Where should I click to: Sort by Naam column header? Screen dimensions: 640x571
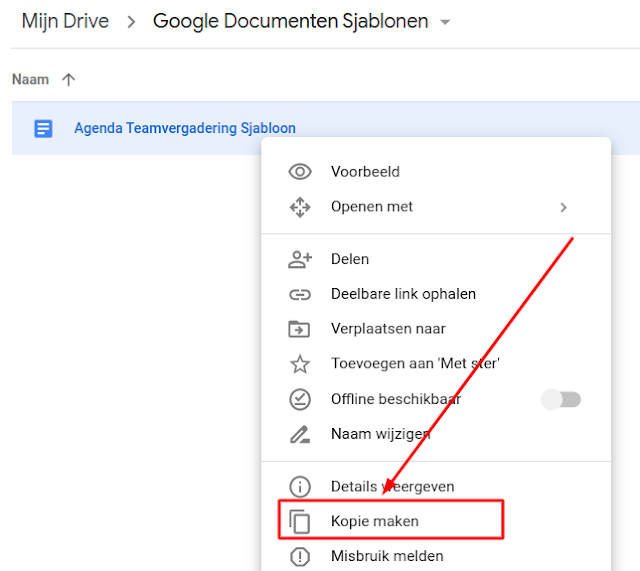pyautogui.click(x=31, y=79)
